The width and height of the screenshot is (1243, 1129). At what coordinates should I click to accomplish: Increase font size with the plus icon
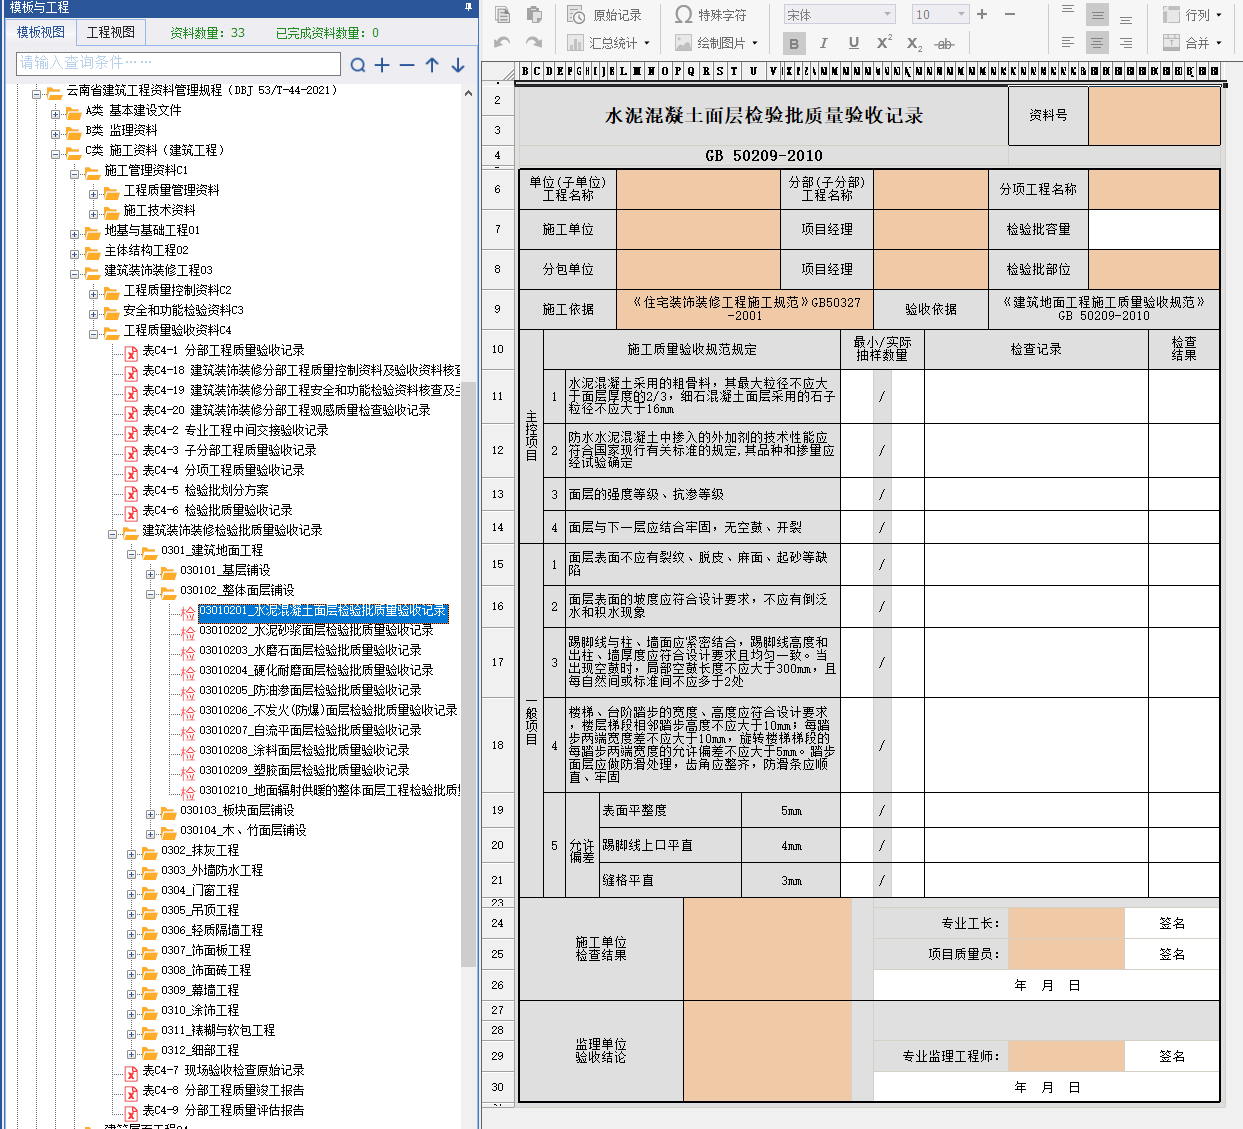coord(982,14)
